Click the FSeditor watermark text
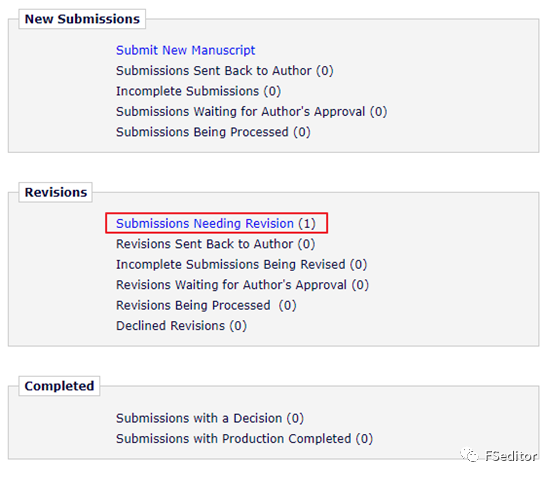The image size is (554, 478). [511, 456]
